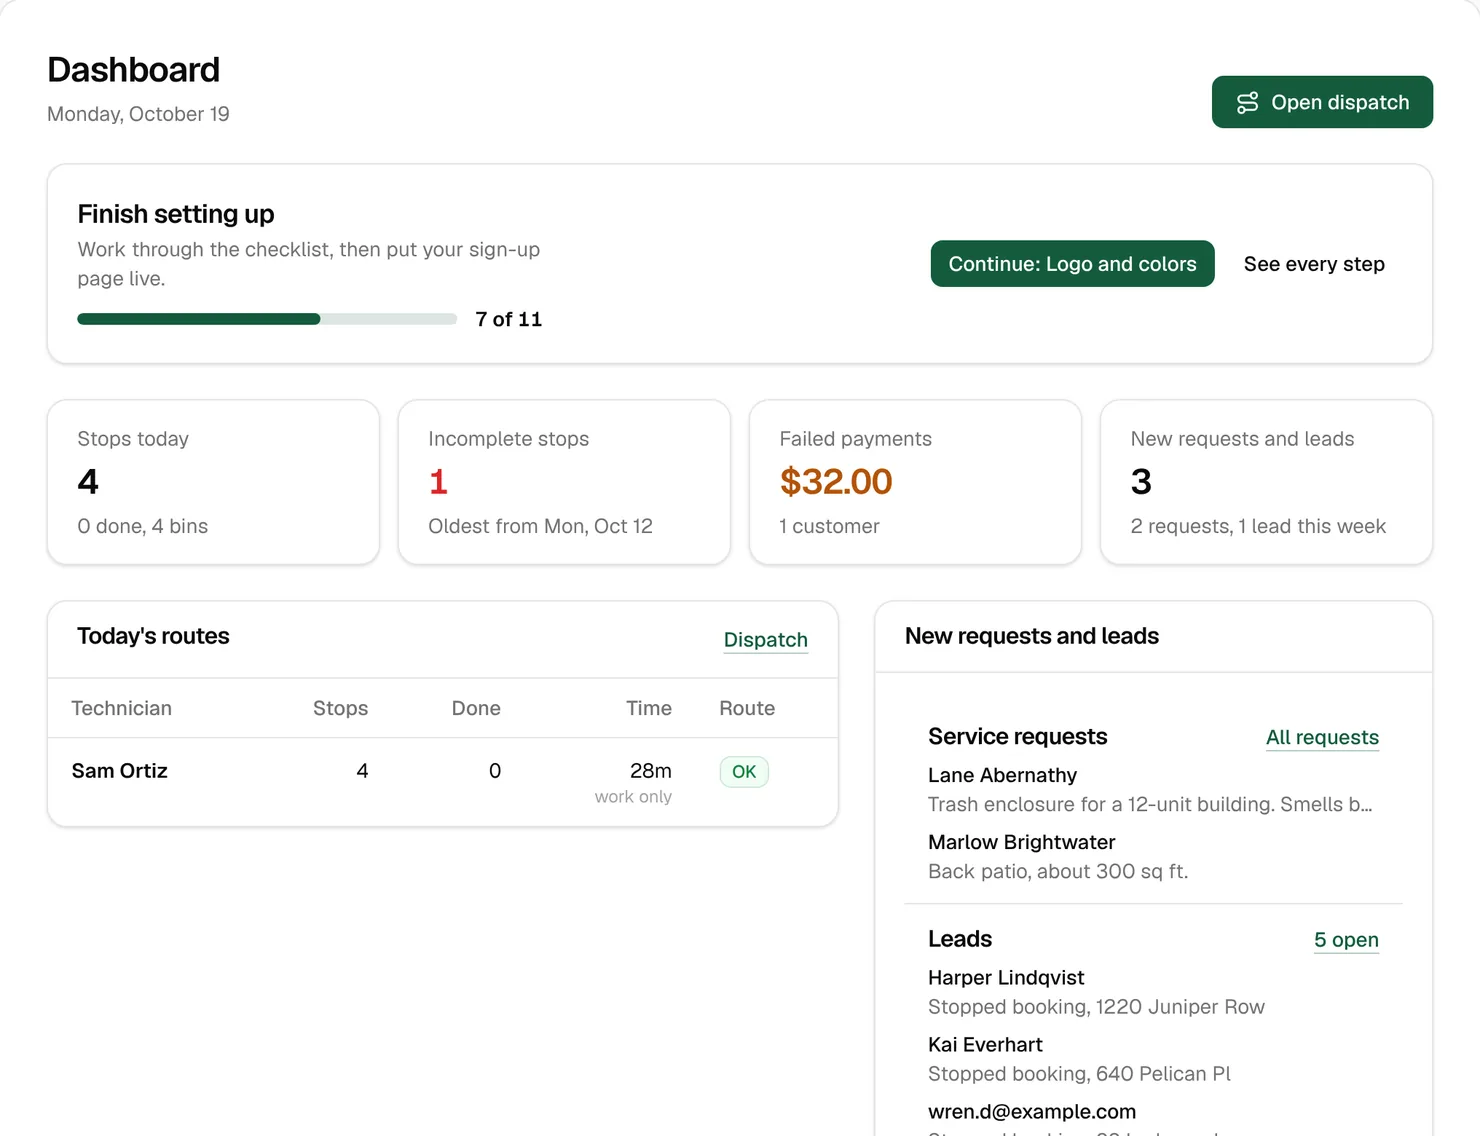Click the "Leads" section heading
Viewport: 1480px width, 1136px height.
click(960, 939)
